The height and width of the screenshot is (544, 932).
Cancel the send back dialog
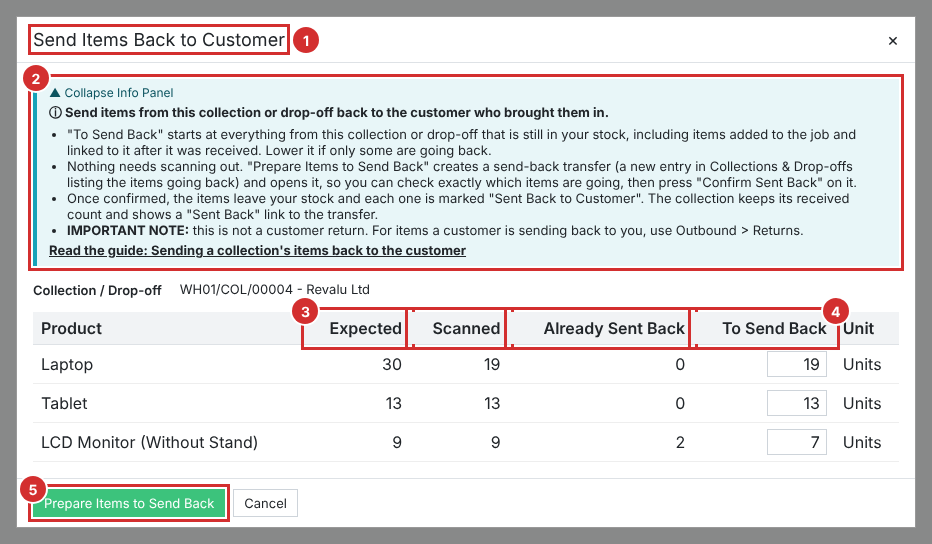265,504
